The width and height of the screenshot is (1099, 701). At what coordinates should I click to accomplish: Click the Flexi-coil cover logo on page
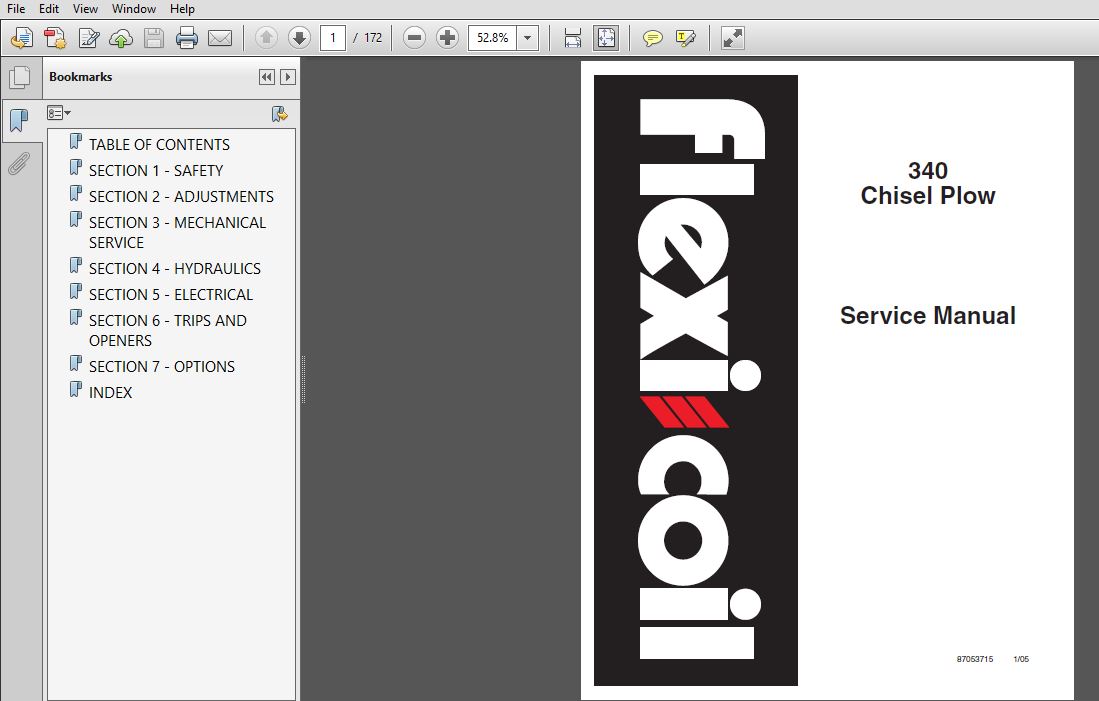(x=695, y=380)
